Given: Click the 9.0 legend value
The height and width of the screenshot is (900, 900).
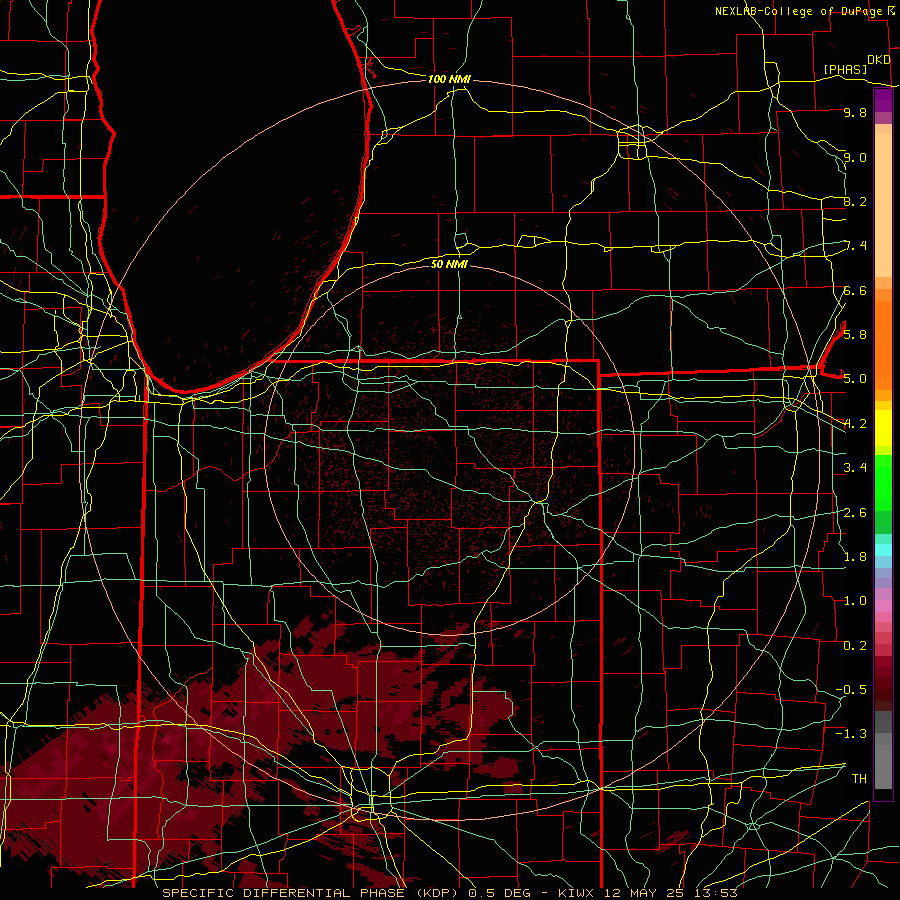Looking at the screenshot, I should pos(855,157).
